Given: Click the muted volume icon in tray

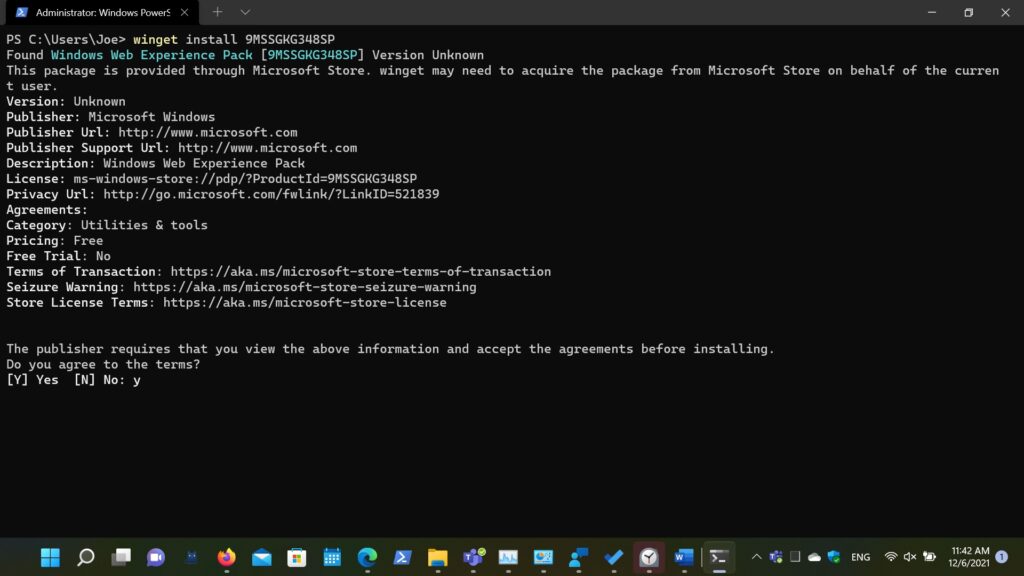Looking at the screenshot, I should 910,557.
